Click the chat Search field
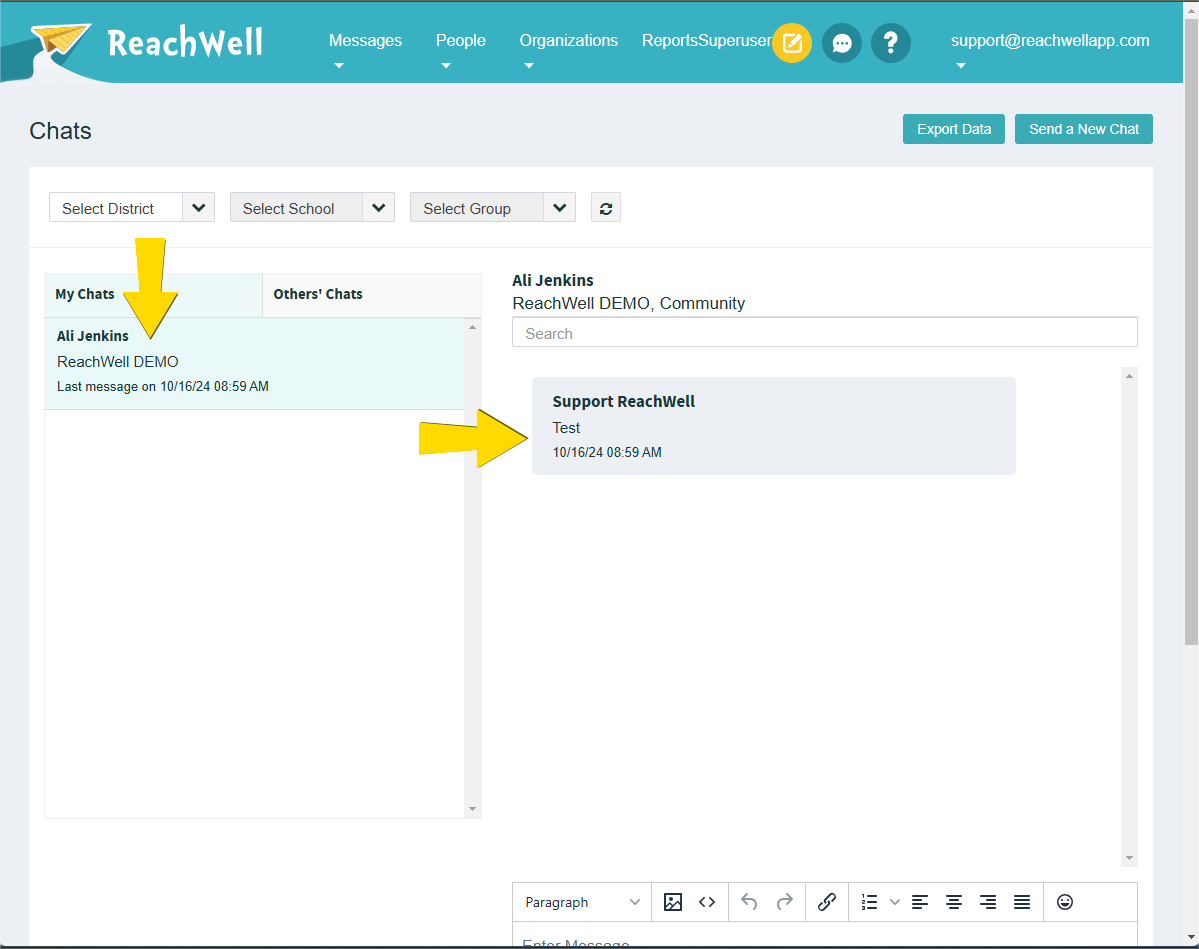Viewport: 1199px width, 949px height. pos(824,333)
